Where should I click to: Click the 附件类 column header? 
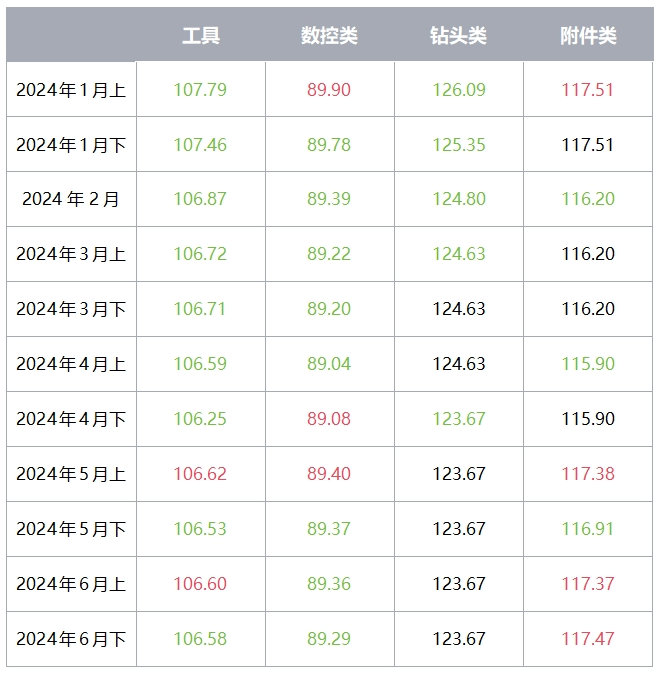pyautogui.click(x=588, y=36)
